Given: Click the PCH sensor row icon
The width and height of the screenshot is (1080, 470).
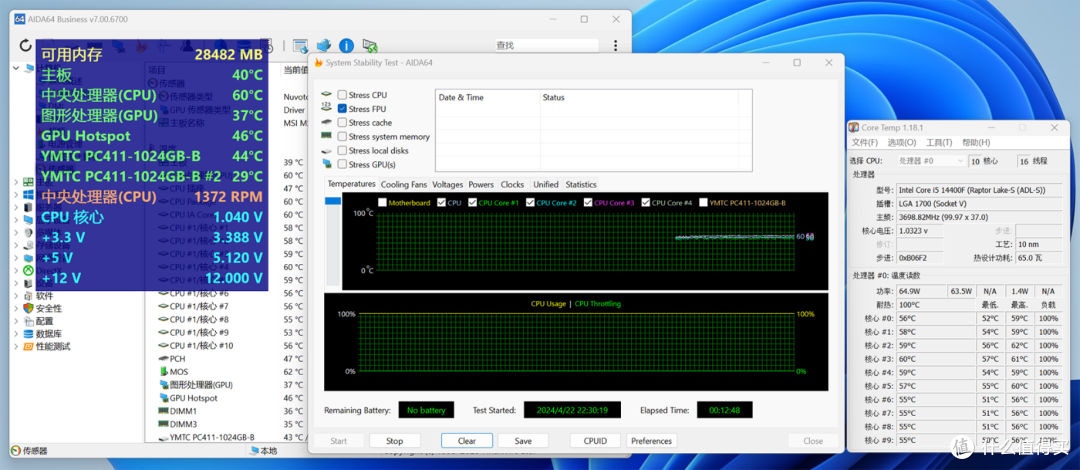Looking at the screenshot, I should click(163, 358).
